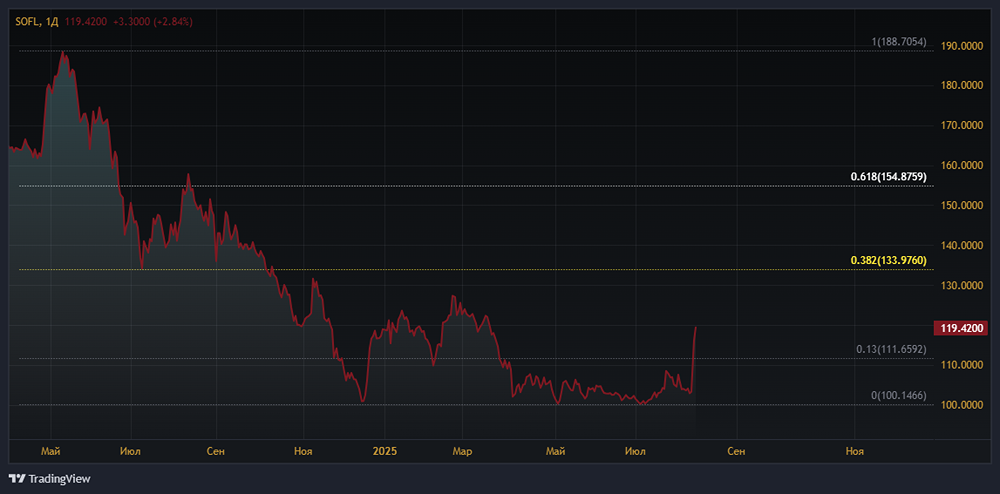Screen dimensions: 1000x494
Task: Select the 0(100.1466) Fibonacci base label
Action: pyautogui.click(x=898, y=396)
